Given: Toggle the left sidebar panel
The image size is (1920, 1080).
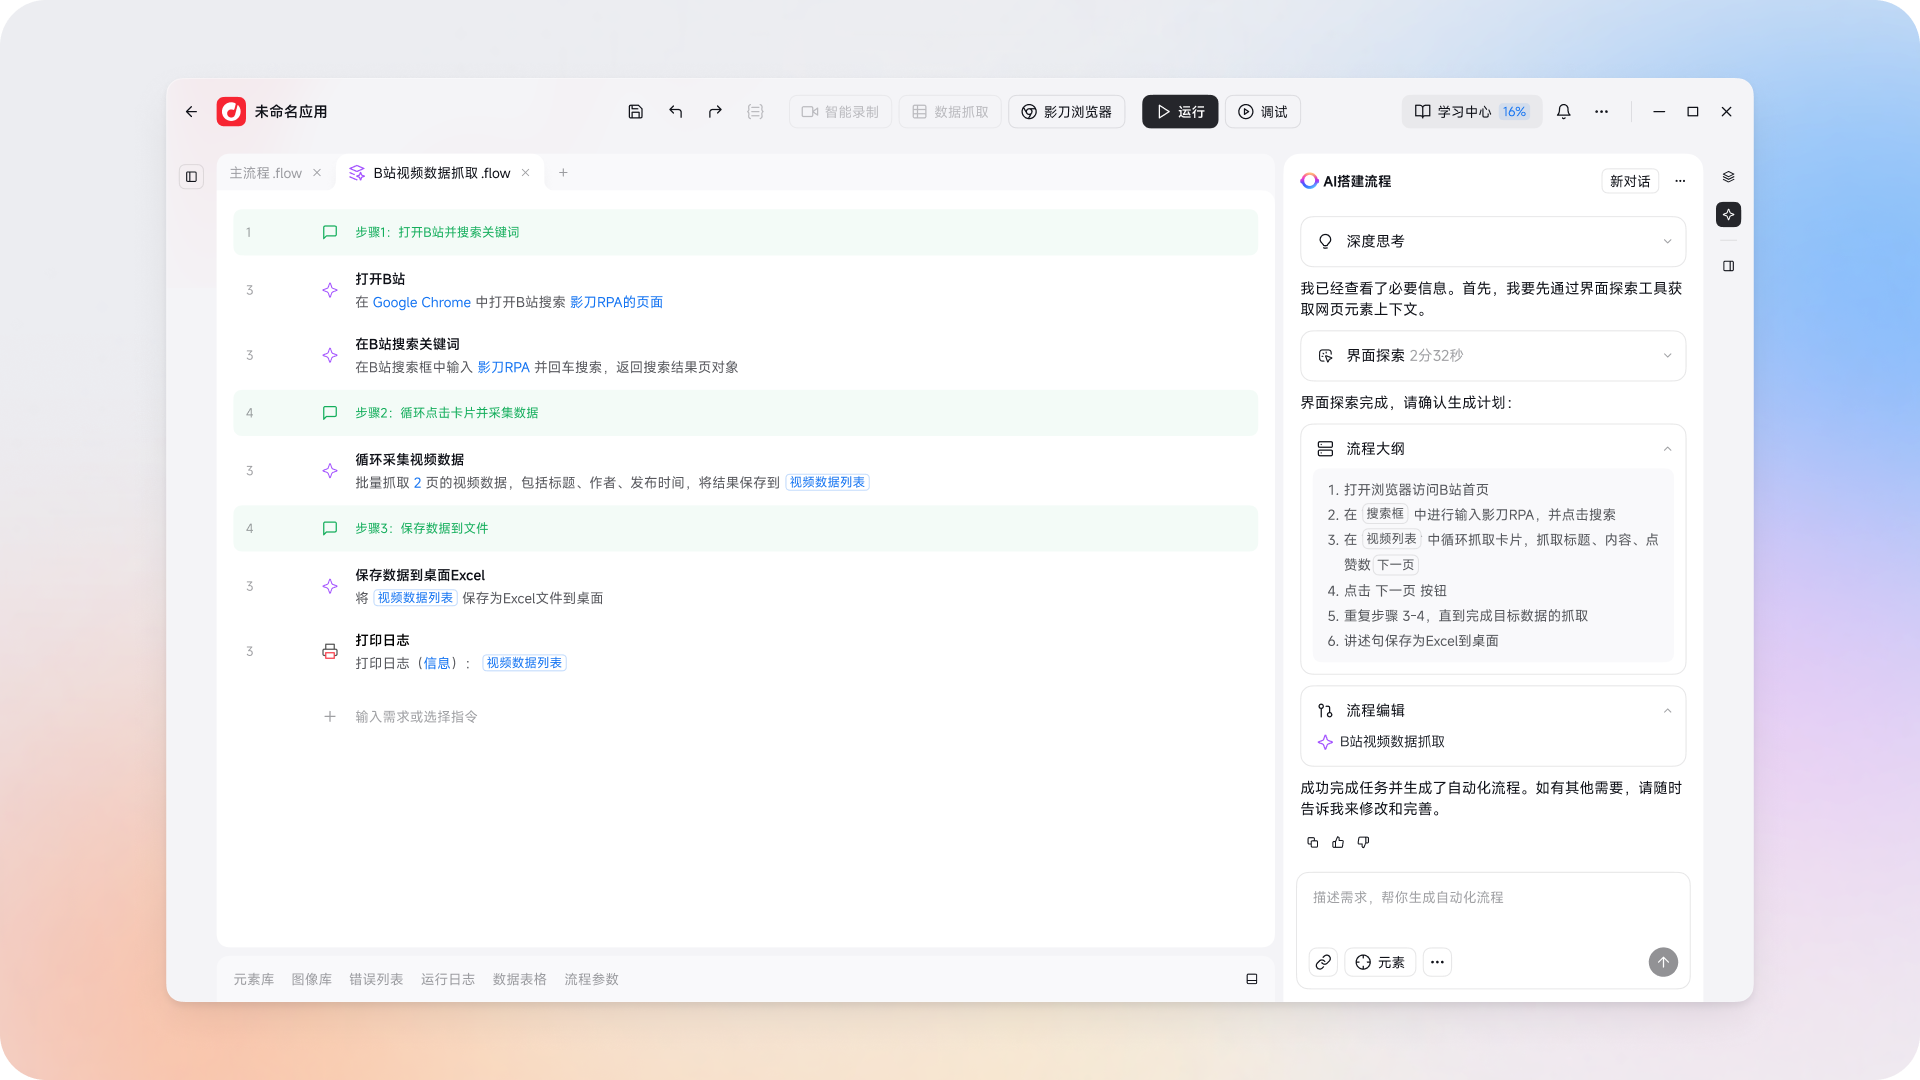Looking at the screenshot, I should (x=191, y=177).
